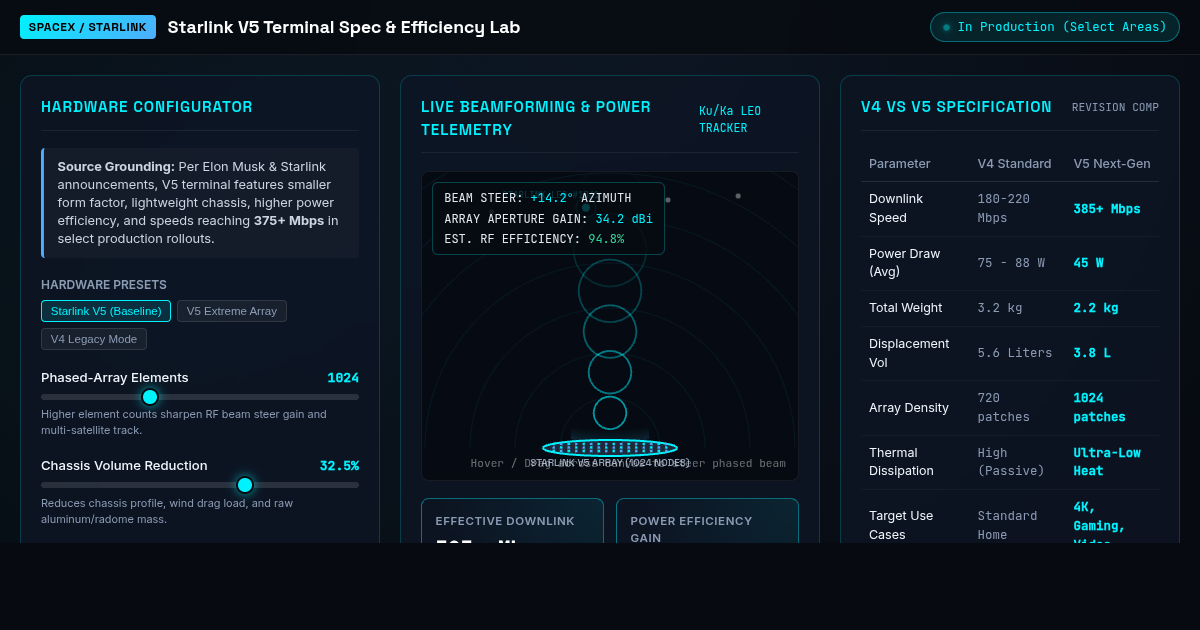Click the Power Draw (Avg) row label

(904, 263)
